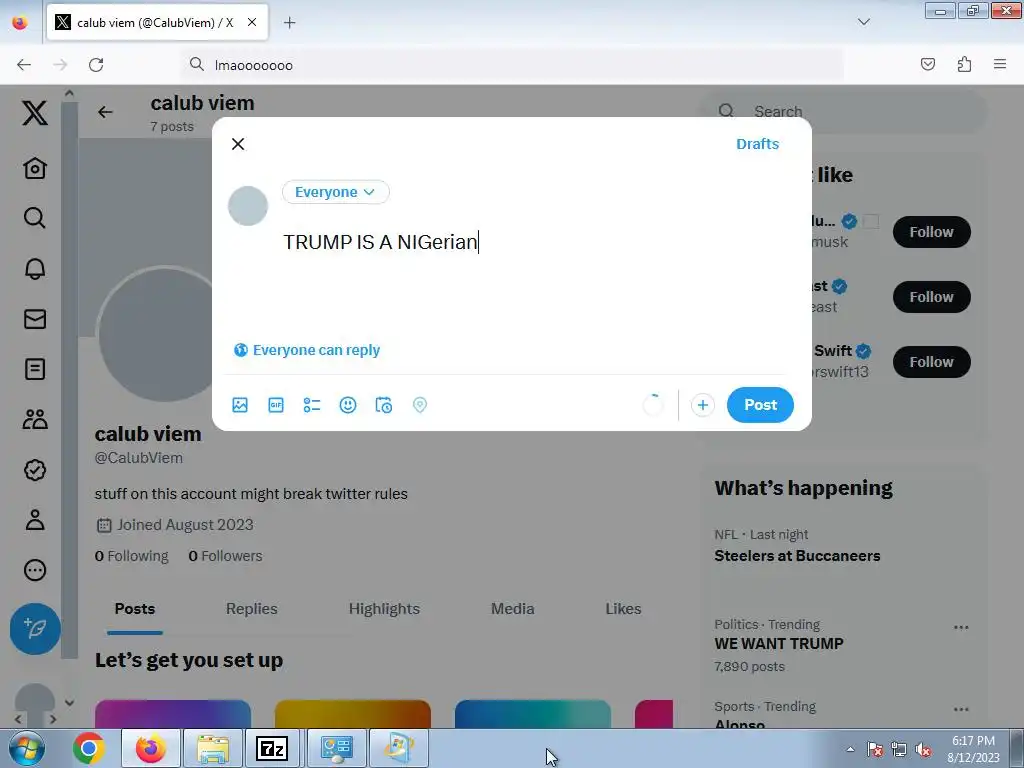This screenshot has height=768, width=1024.
Task: Reload the page
Action: tap(96, 65)
